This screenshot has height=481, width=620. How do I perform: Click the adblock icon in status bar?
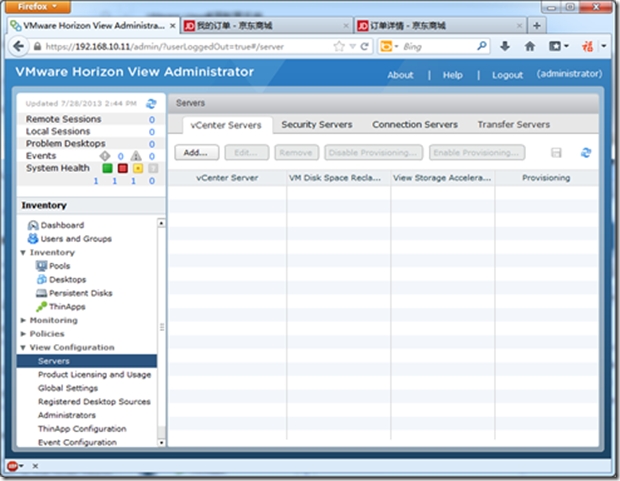coord(13,466)
